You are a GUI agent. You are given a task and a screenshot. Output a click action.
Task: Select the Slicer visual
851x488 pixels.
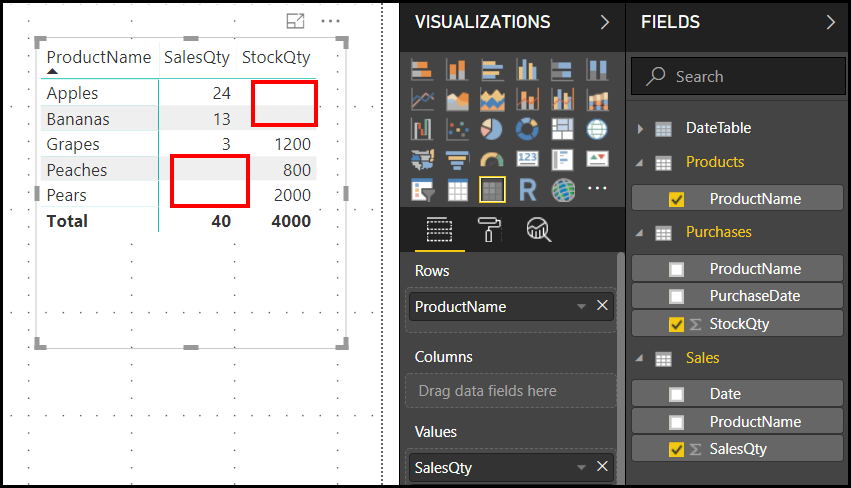coord(422,190)
